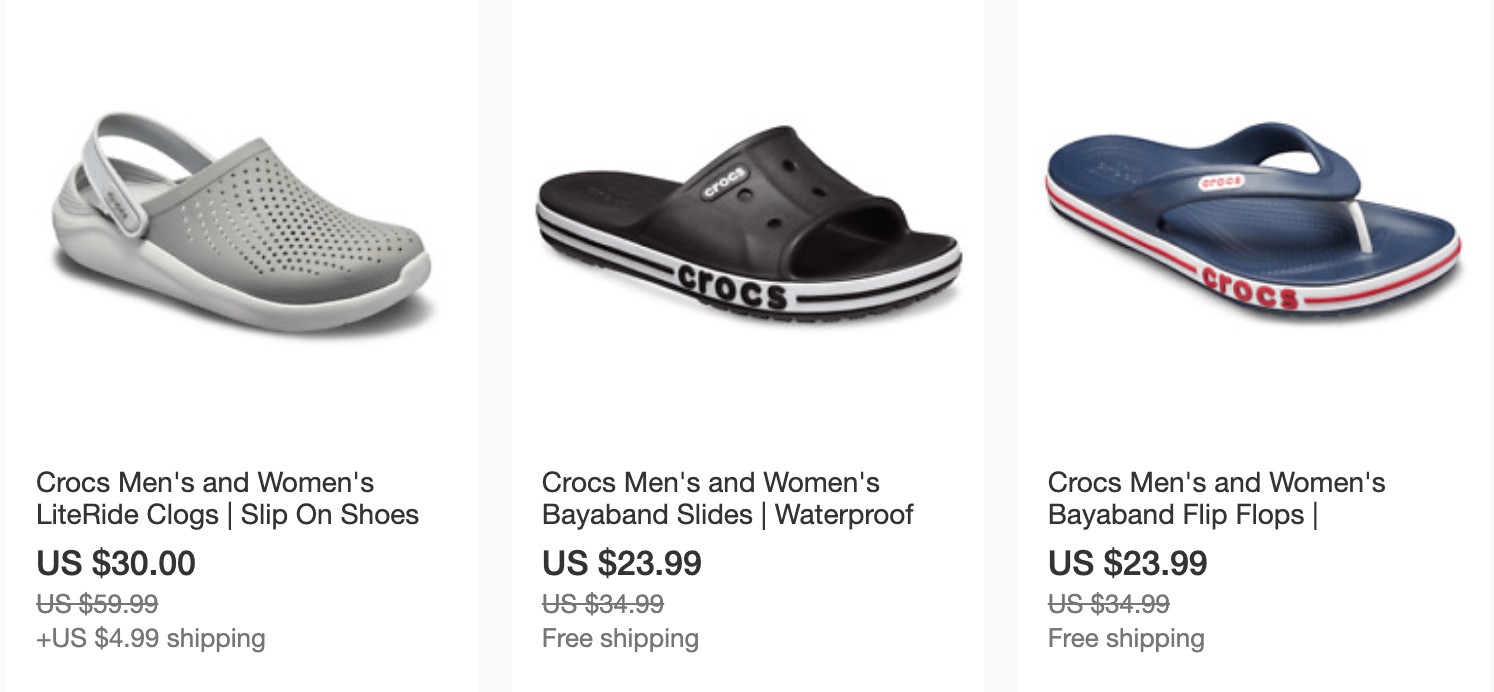Click the US $23.99 price under Flip Flops
Image resolution: width=1494 pixels, height=692 pixels.
click(1128, 563)
